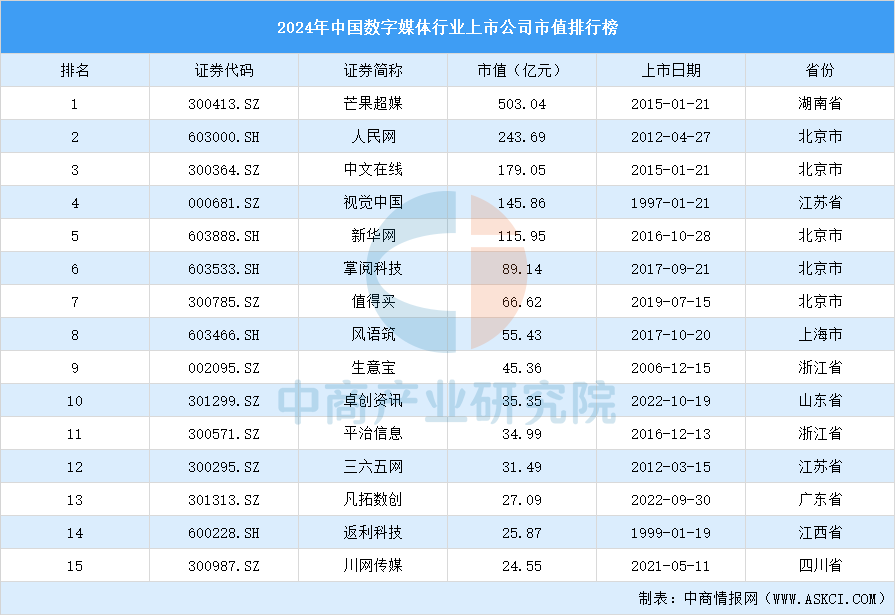Screen dimensions: 895x615
Task: Click the listing date 2012-04-27
Action: (671, 137)
